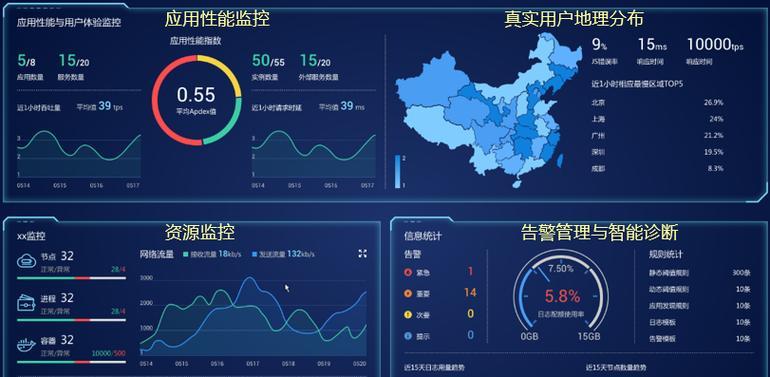Select the 成都 8.3% row
Viewport: 770px width, 377px height.
tap(657, 168)
